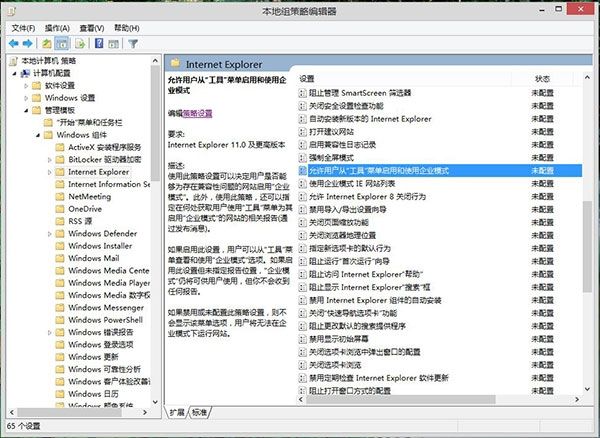Image resolution: width=600 pixels, height=438 pixels.
Task: Expand the BitLocker 驱动器加密 node
Action: tap(50, 158)
